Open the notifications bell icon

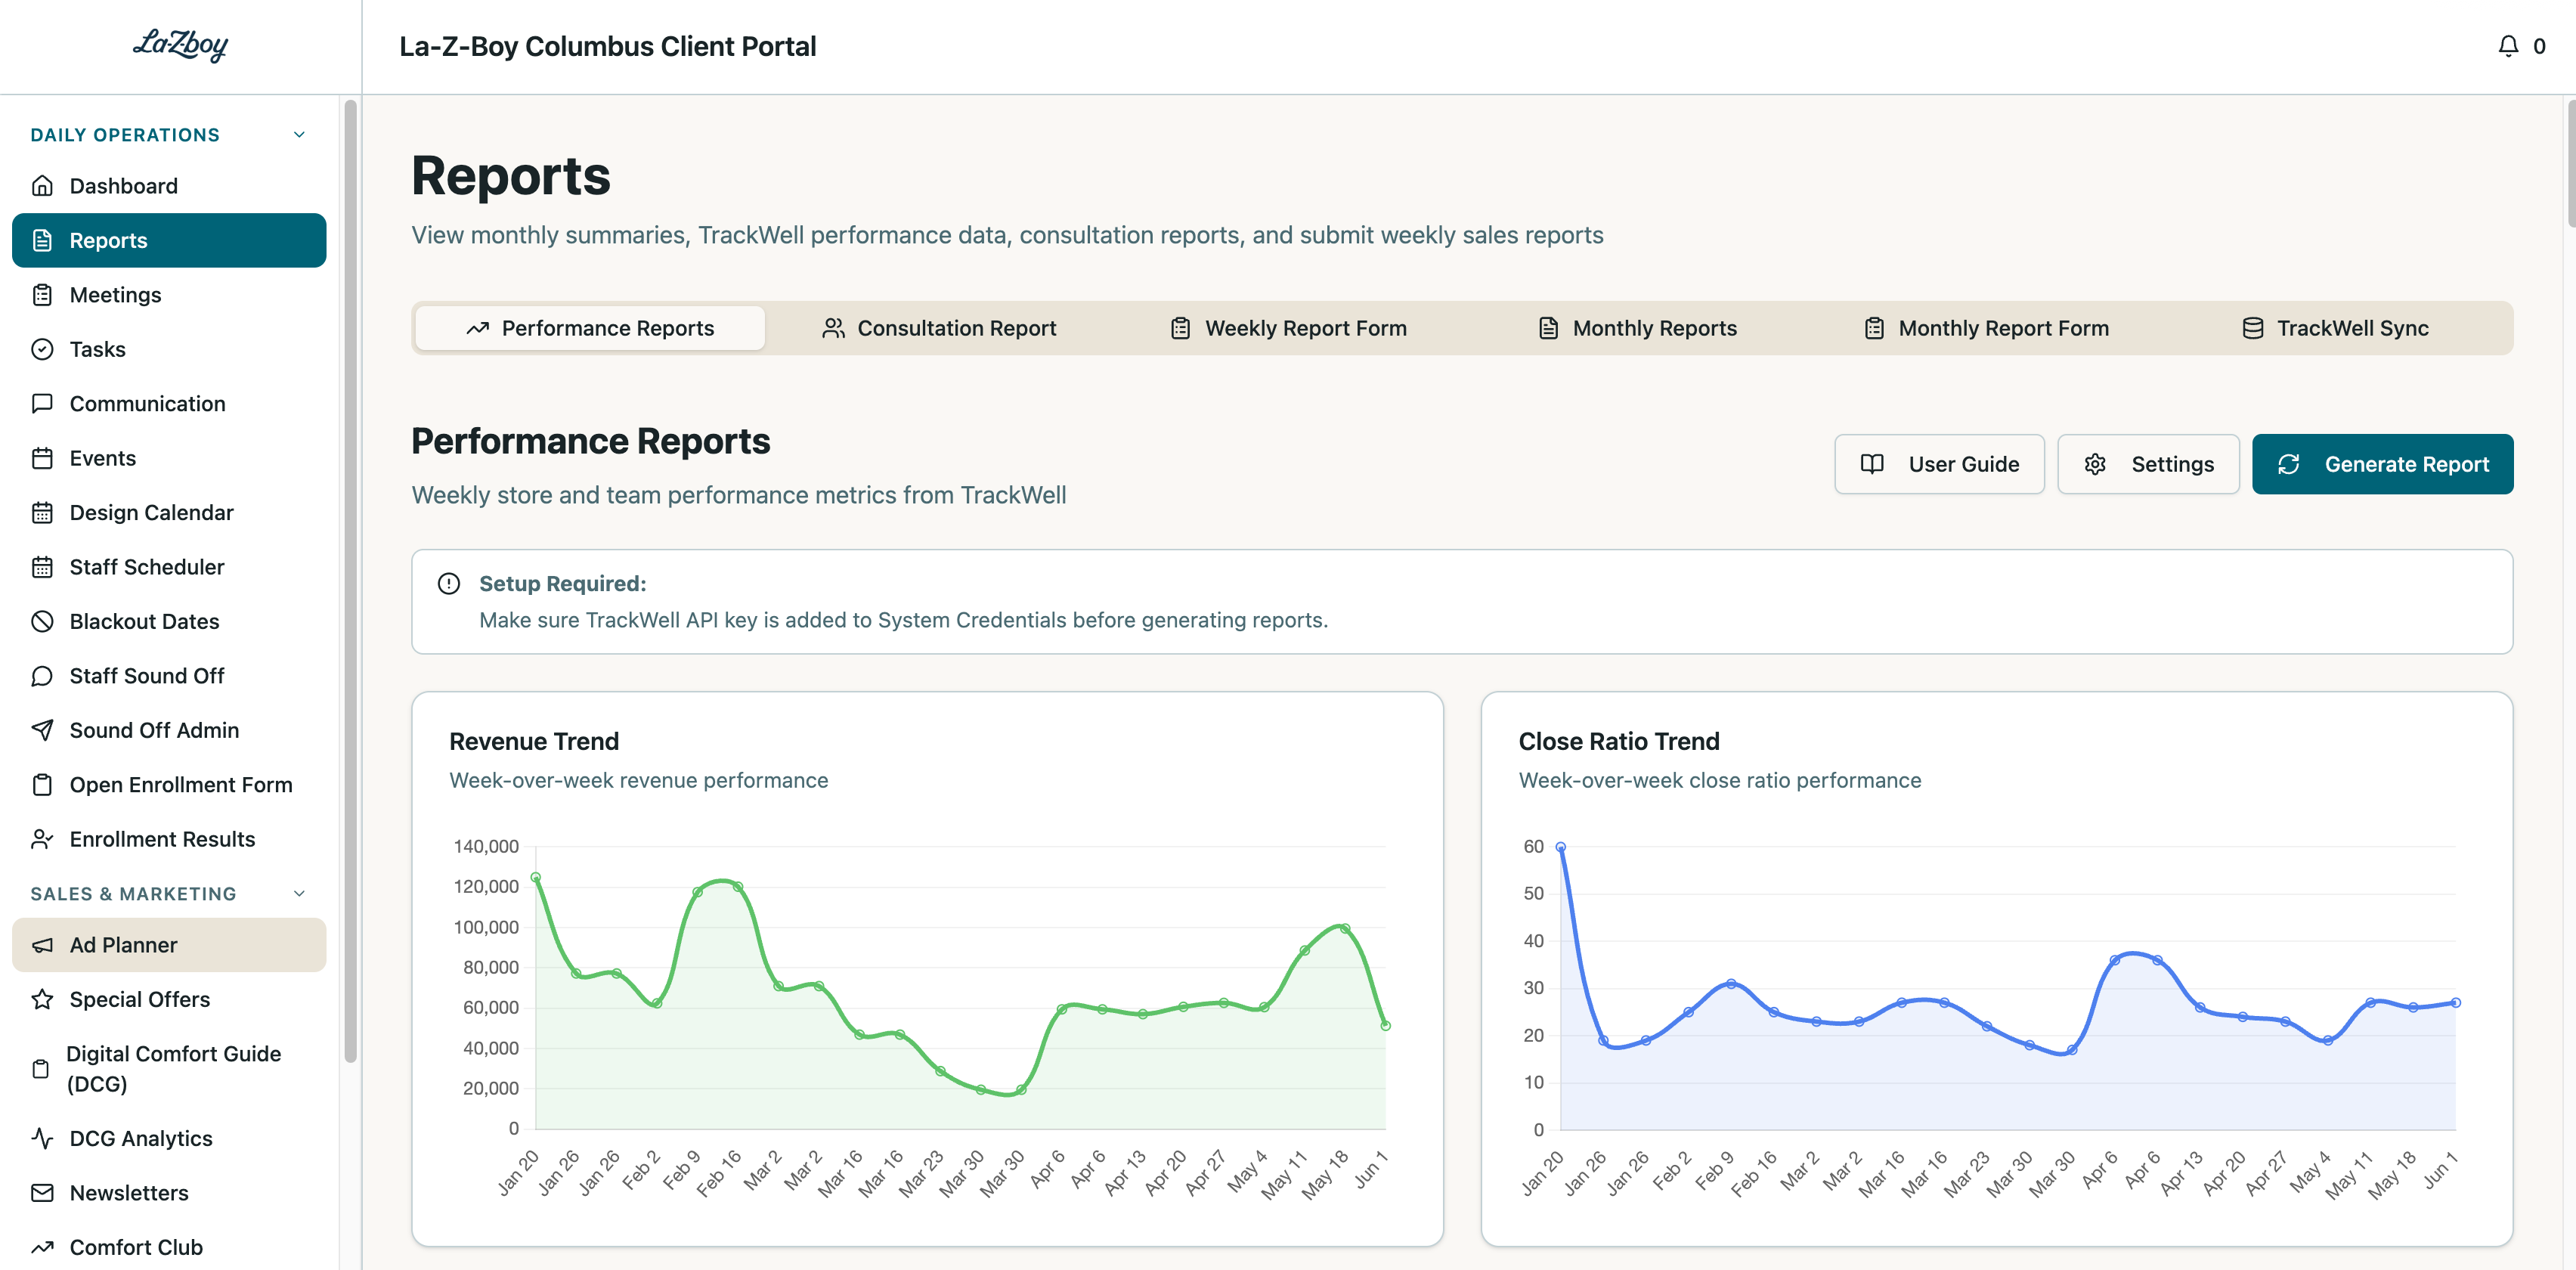coord(2508,46)
